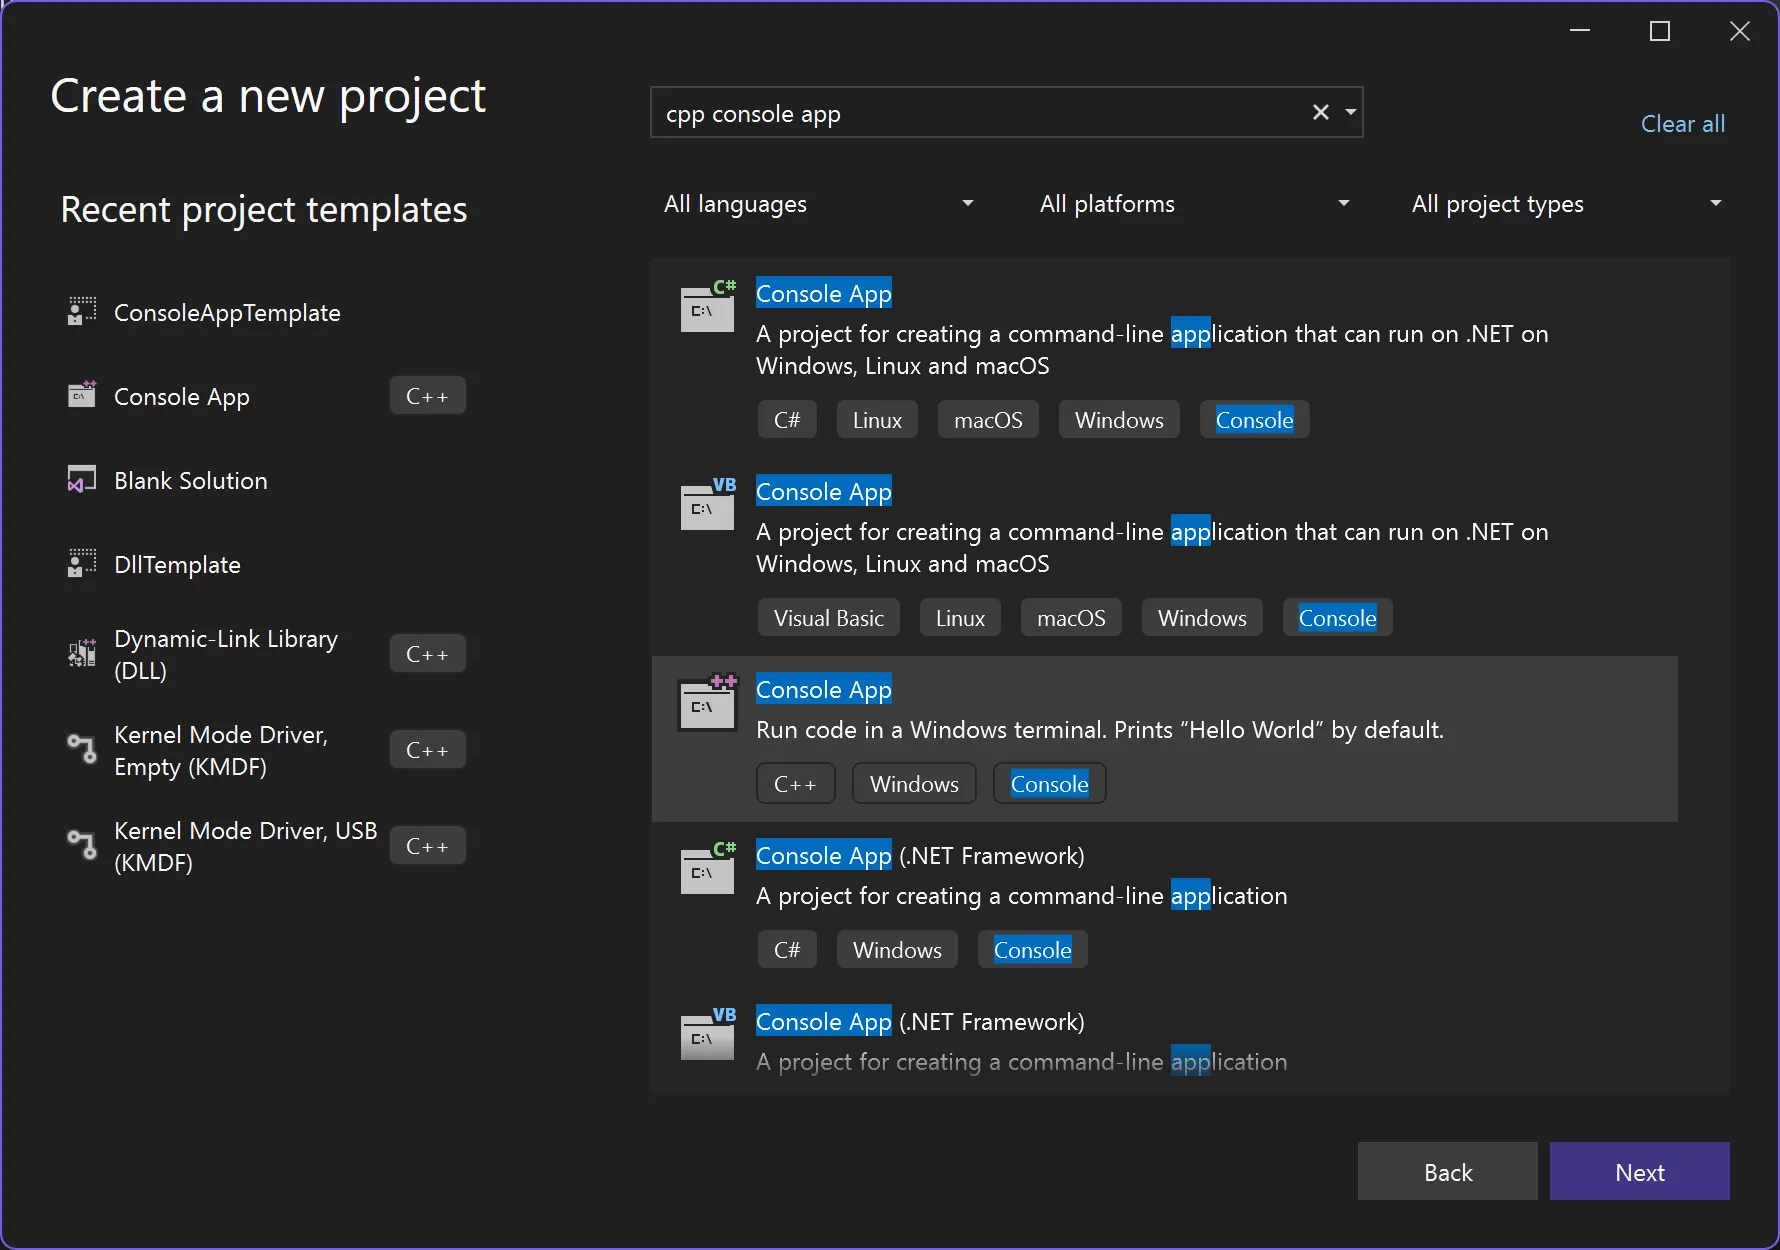The height and width of the screenshot is (1250, 1780).
Task: Click the Back button
Action: pyautogui.click(x=1447, y=1171)
